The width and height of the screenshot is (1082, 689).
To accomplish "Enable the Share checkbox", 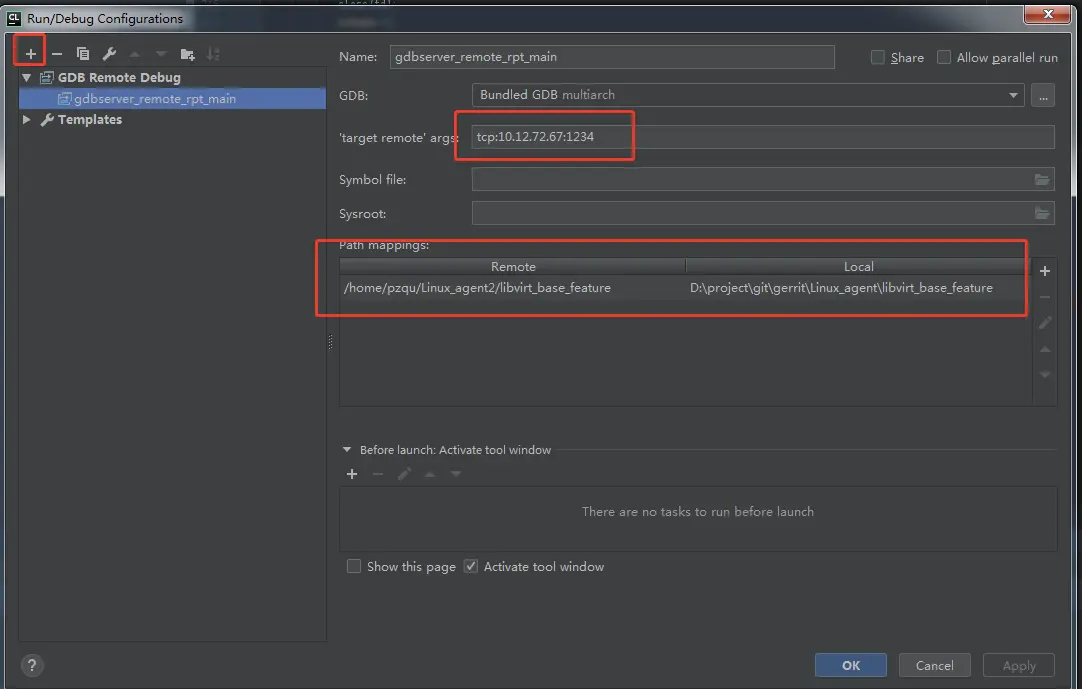I will pos(877,57).
